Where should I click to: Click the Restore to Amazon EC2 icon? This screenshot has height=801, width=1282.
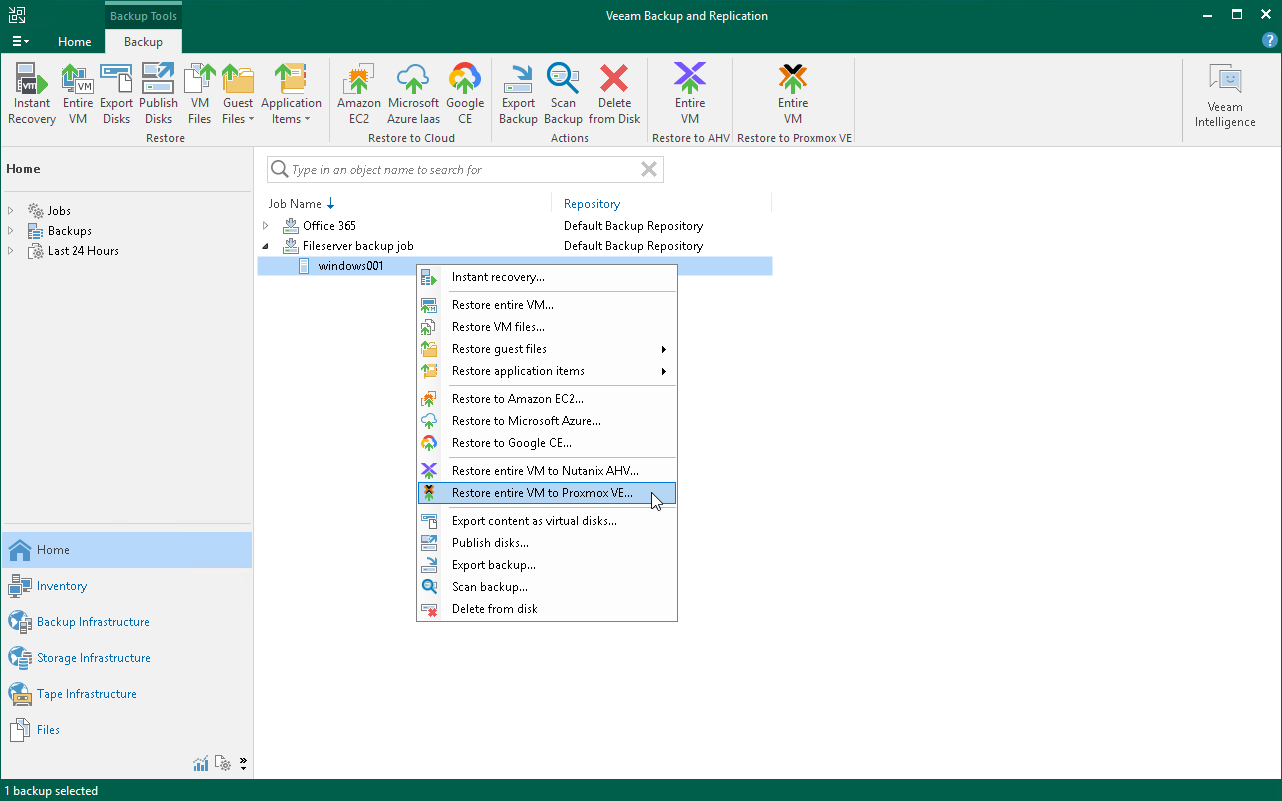pyautogui.click(x=358, y=93)
